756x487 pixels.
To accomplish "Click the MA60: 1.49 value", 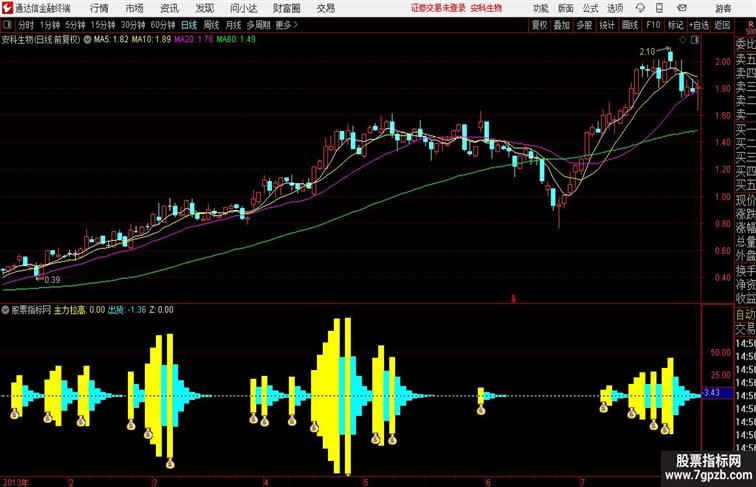I will [236, 40].
